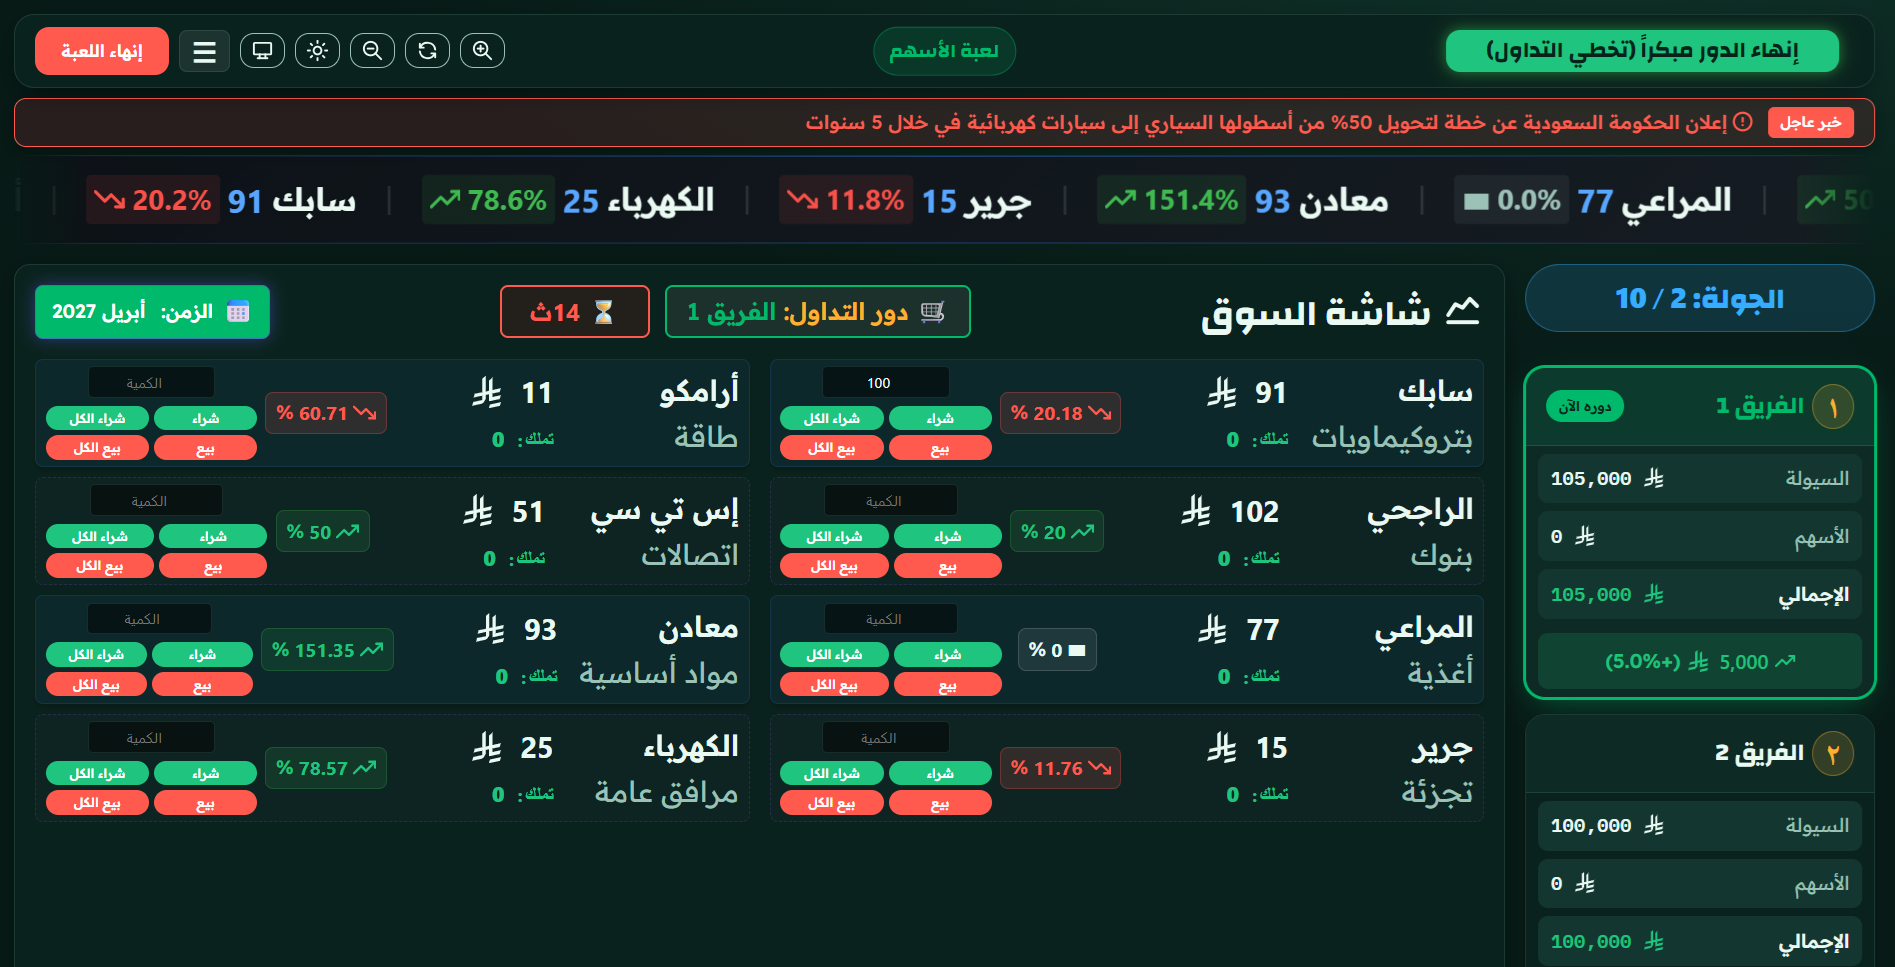Image resolution: width=1895 pixels, height=967 pixels.
Task: Click انهاء اللعبة end game button
Action: tap(102, 51)
